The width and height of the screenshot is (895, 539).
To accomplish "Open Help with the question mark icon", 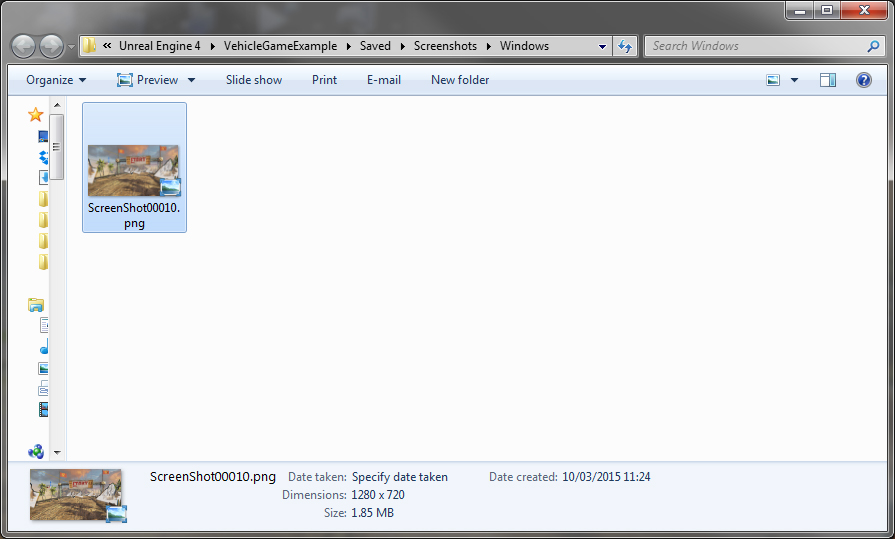I will (864, 80).
